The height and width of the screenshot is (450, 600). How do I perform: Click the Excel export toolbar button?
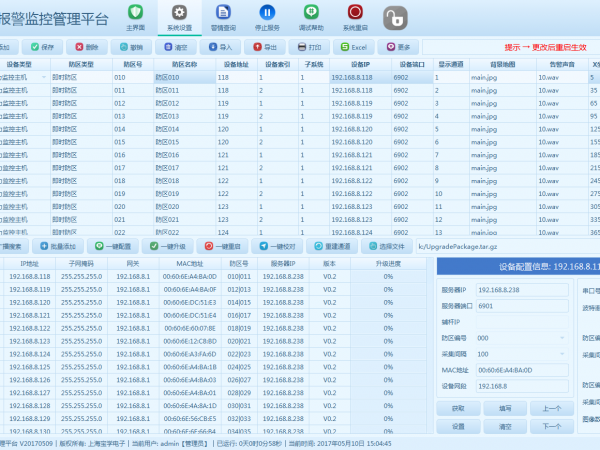click(x=355, y=47)
